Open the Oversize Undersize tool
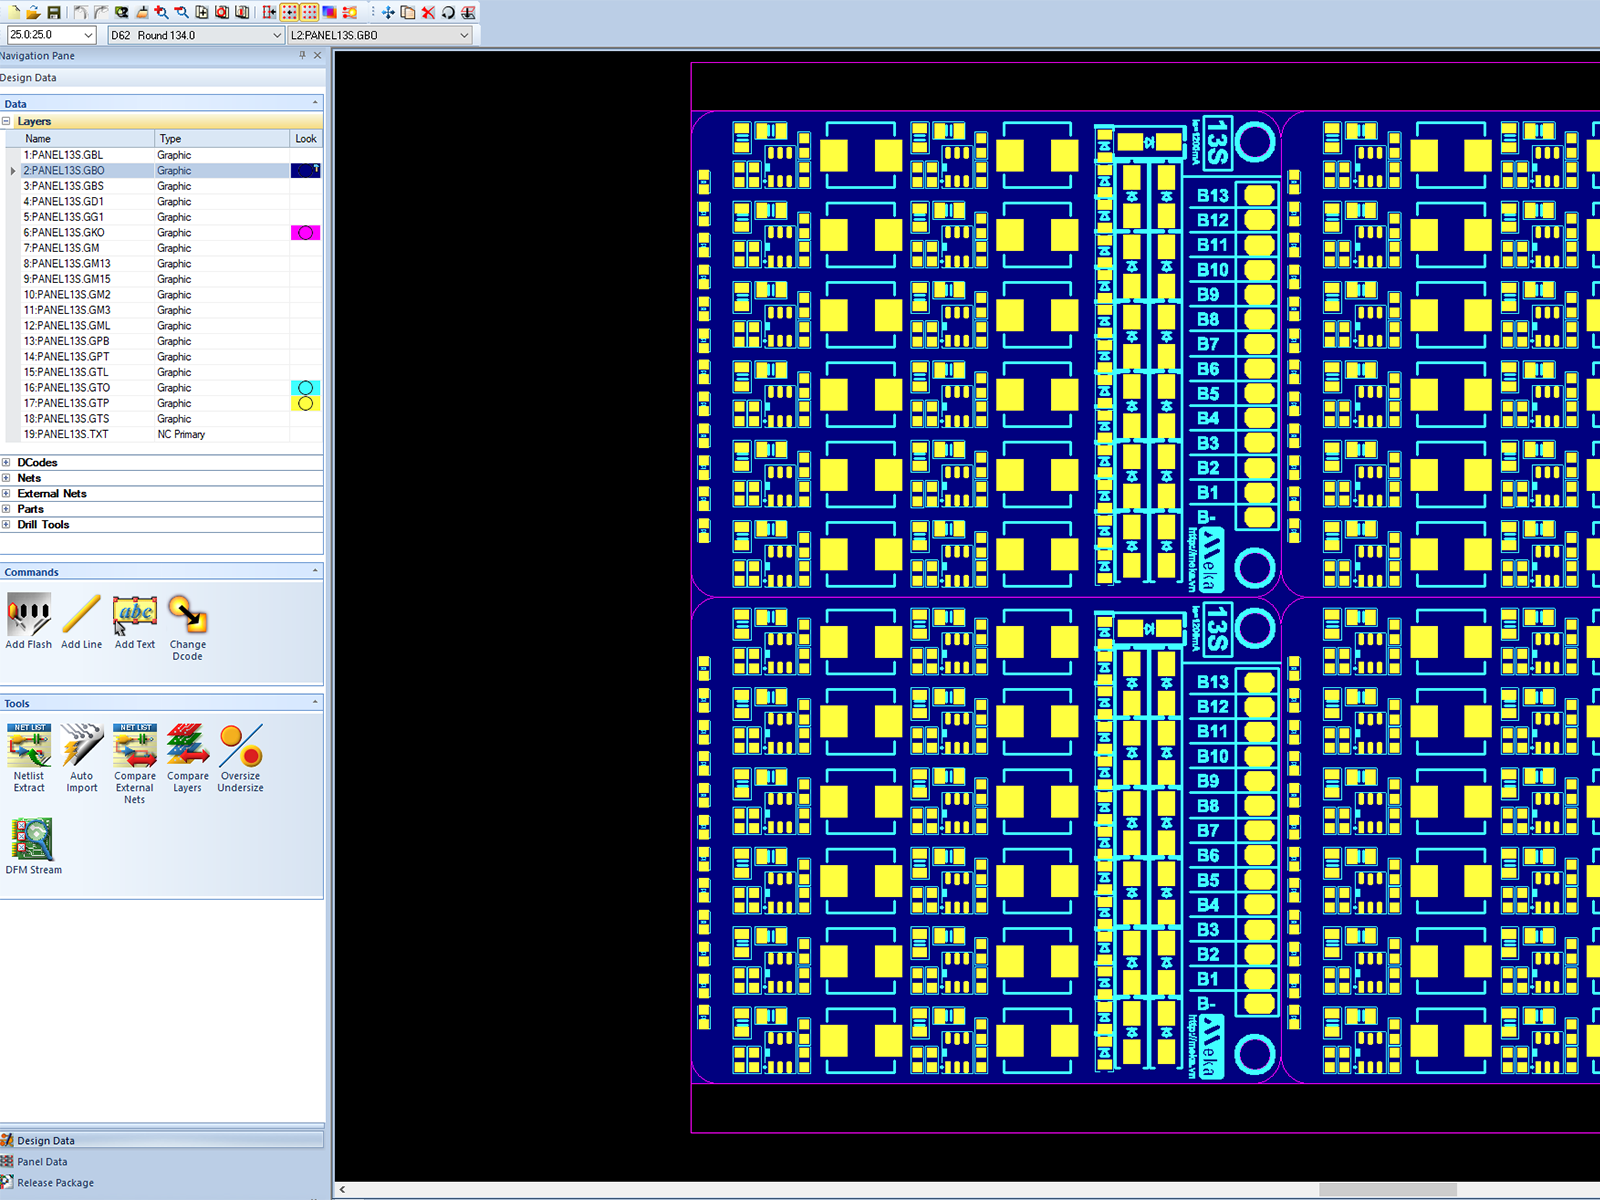Viewport: 1600px width, 1200px height. (241, 759)
